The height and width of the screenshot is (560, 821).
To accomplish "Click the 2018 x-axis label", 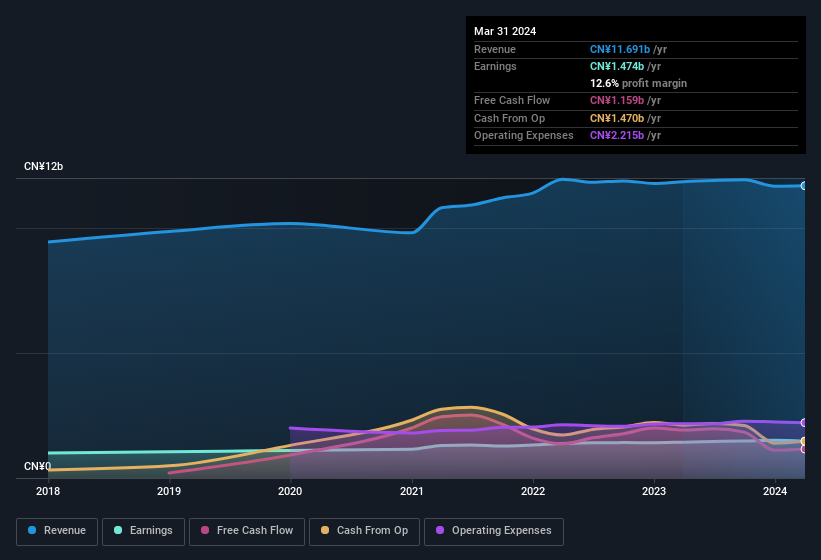I will coord(48,491).
